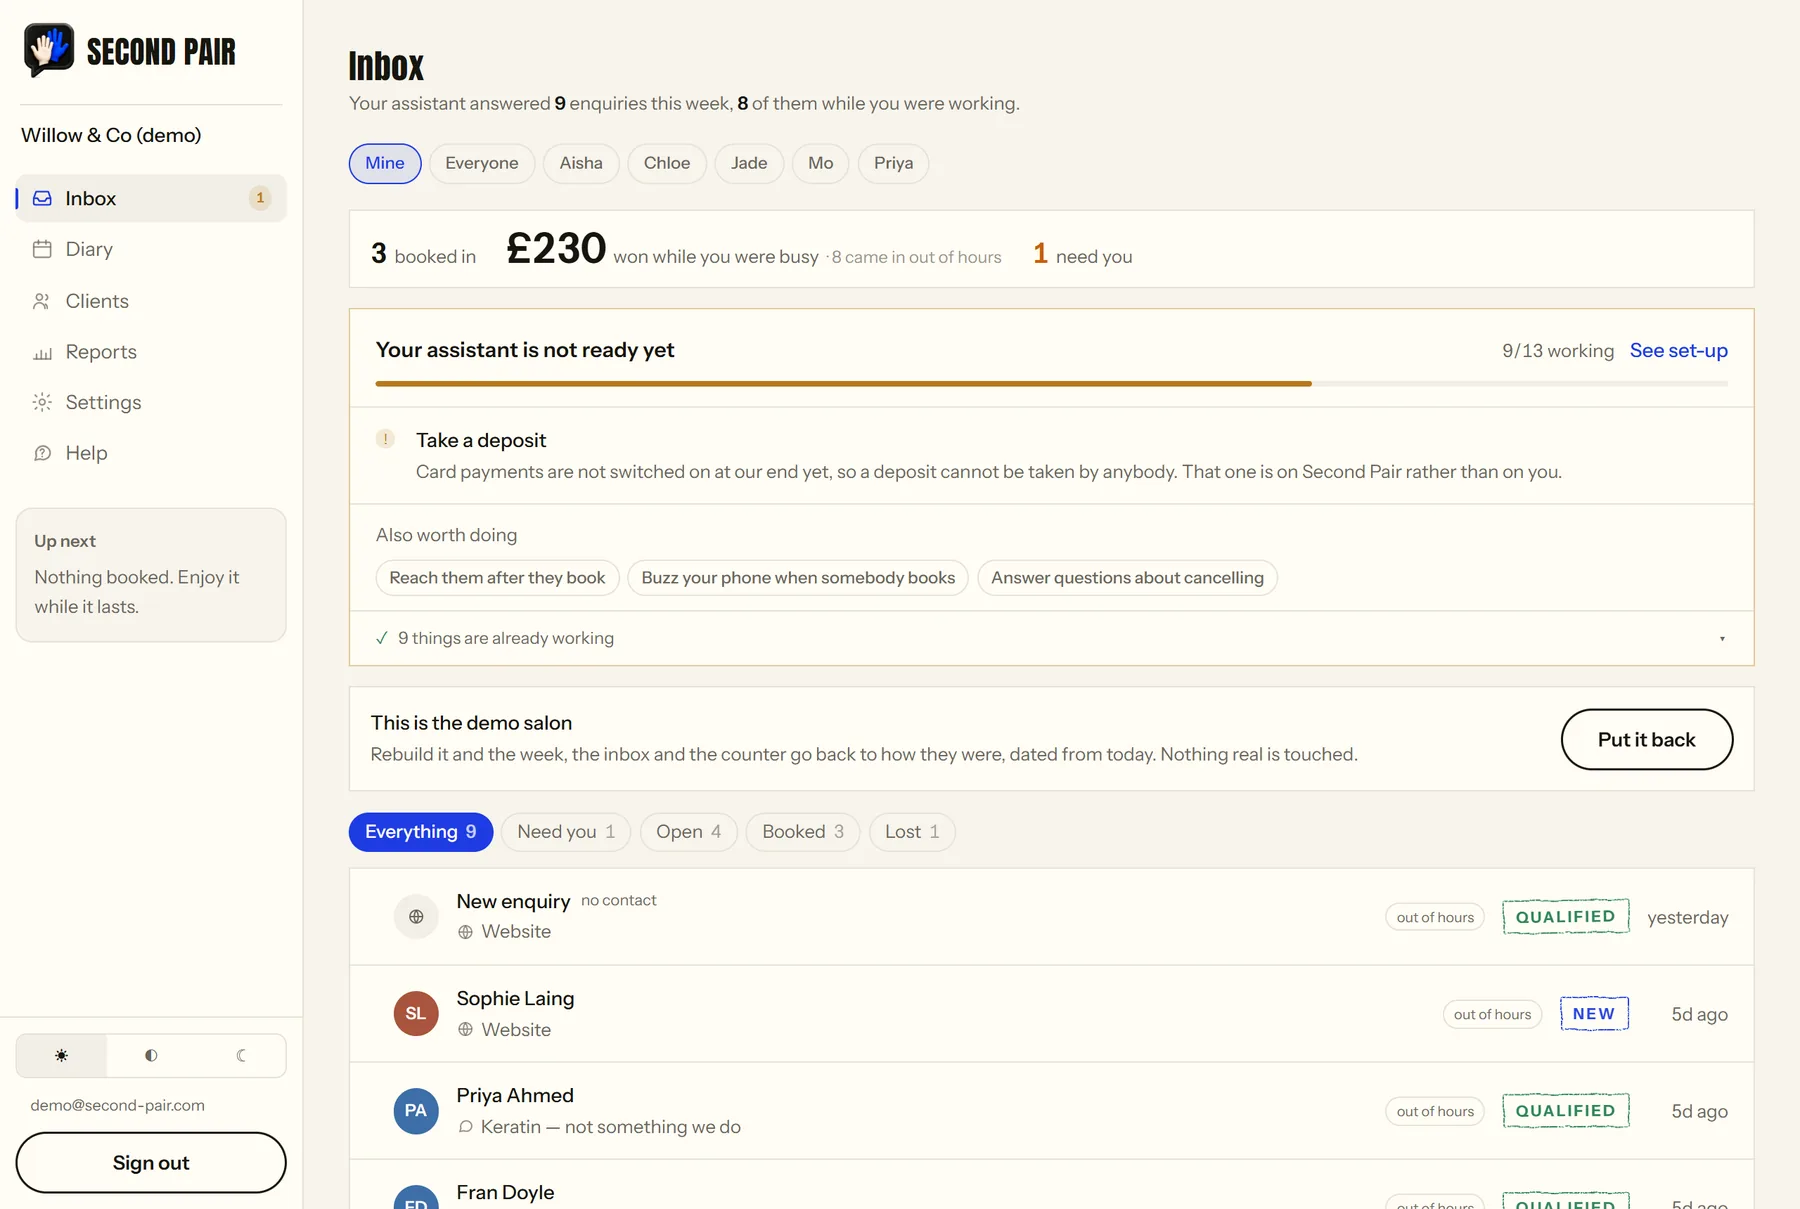Open Help via the chat bubble icon

point(42,453)
